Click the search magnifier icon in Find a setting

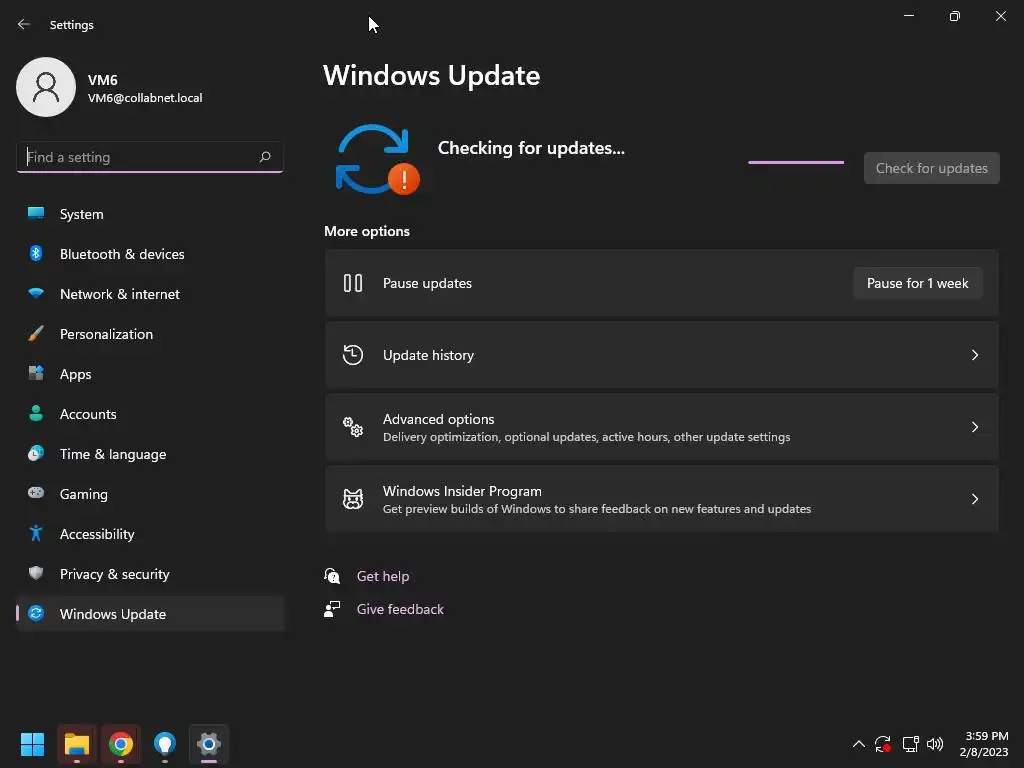264,157
